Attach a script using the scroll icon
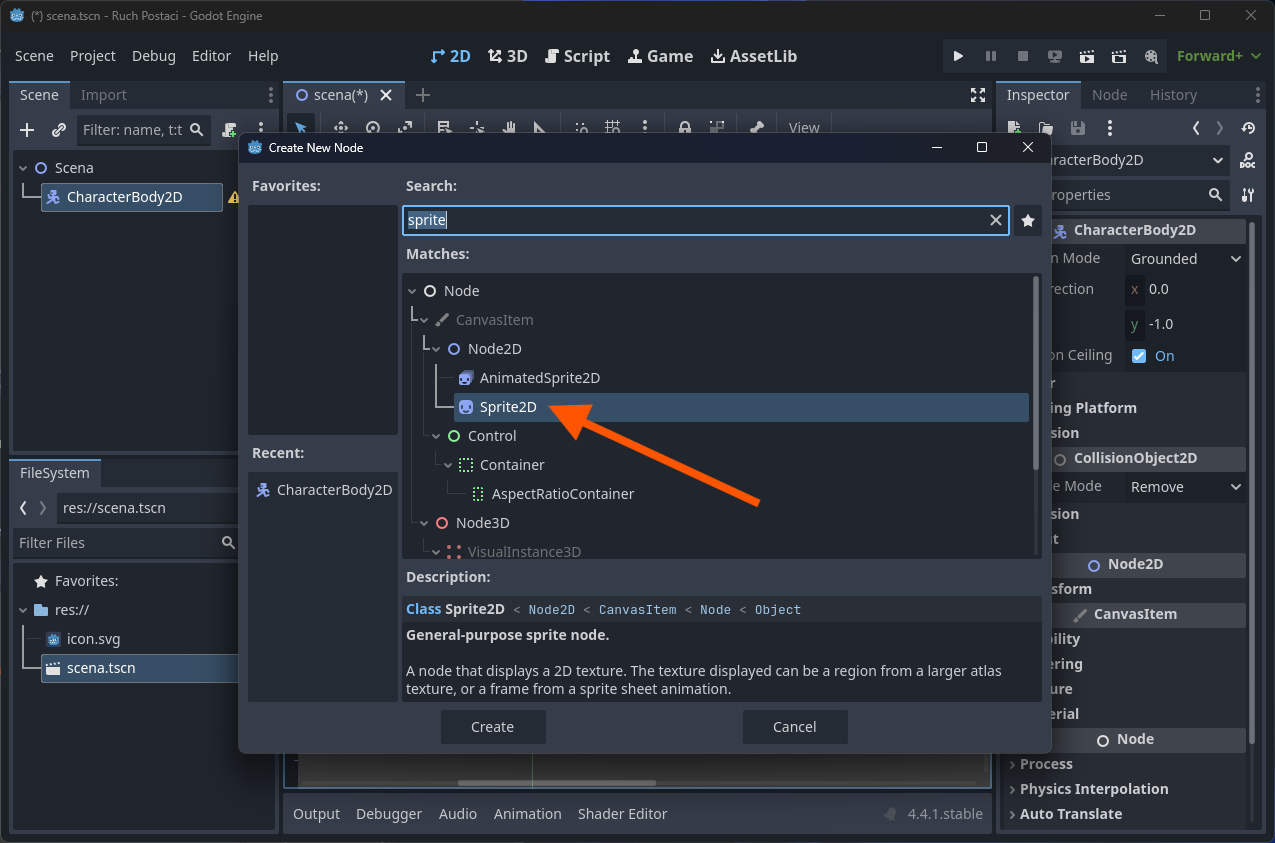 pyautogui.click(x=230, y=130)
